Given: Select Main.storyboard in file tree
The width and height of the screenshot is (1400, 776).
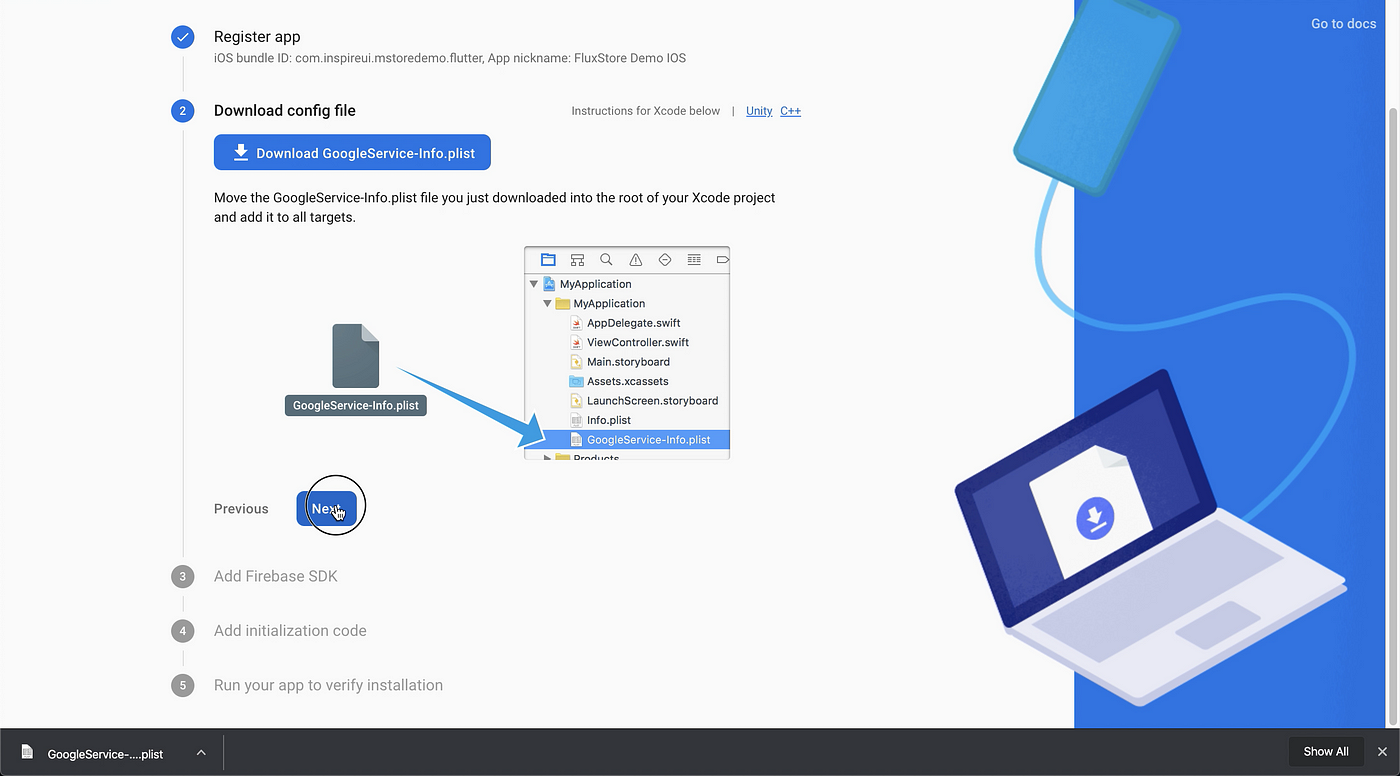Looking at the screenshot, I should point(628,362).
